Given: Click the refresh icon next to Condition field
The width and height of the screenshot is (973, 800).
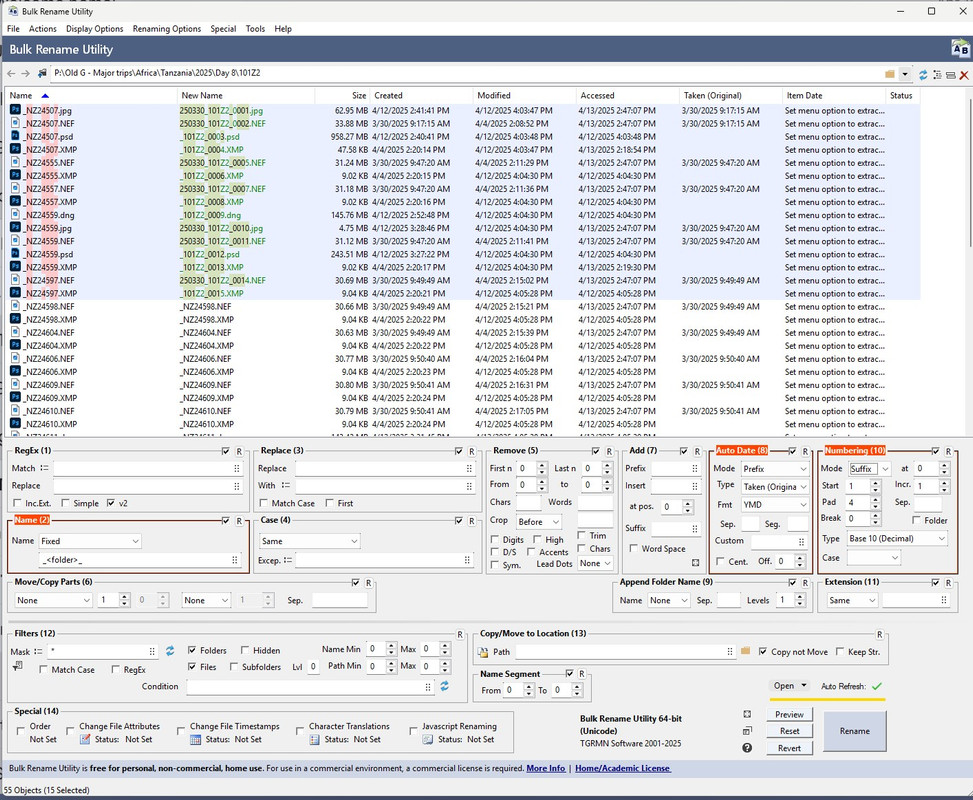Looking at the screenshot, I should tap(444, 686).
